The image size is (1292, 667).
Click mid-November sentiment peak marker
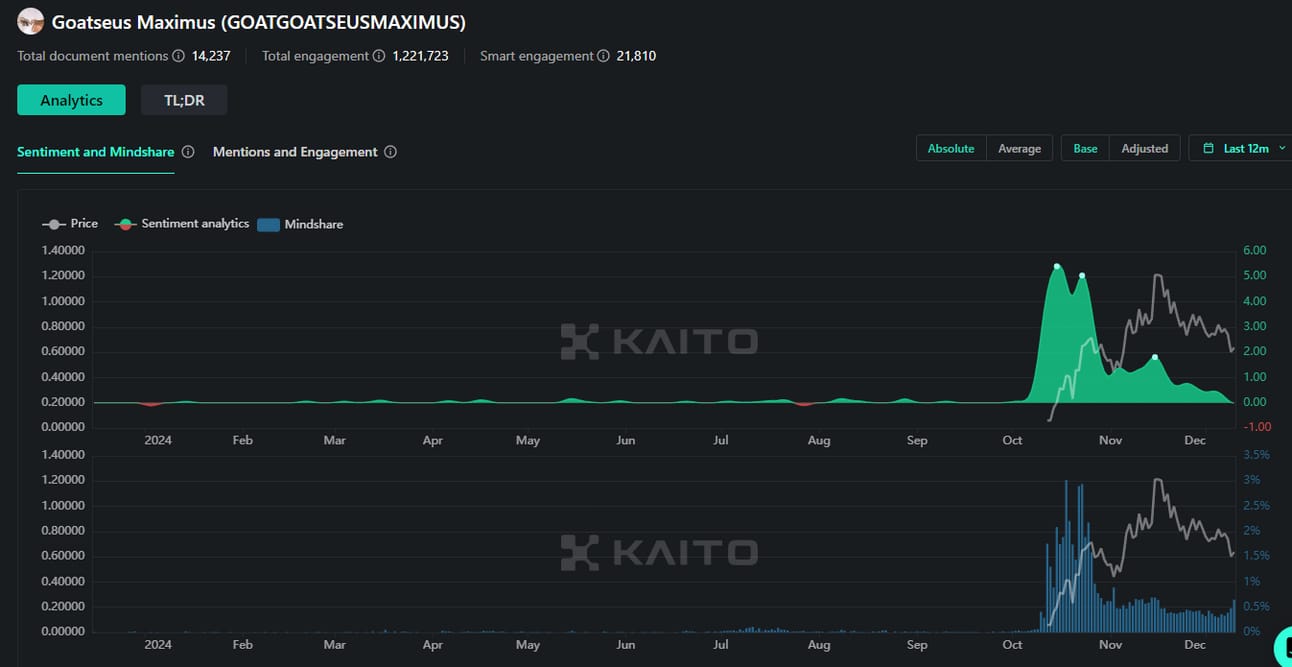(1155, 357)
